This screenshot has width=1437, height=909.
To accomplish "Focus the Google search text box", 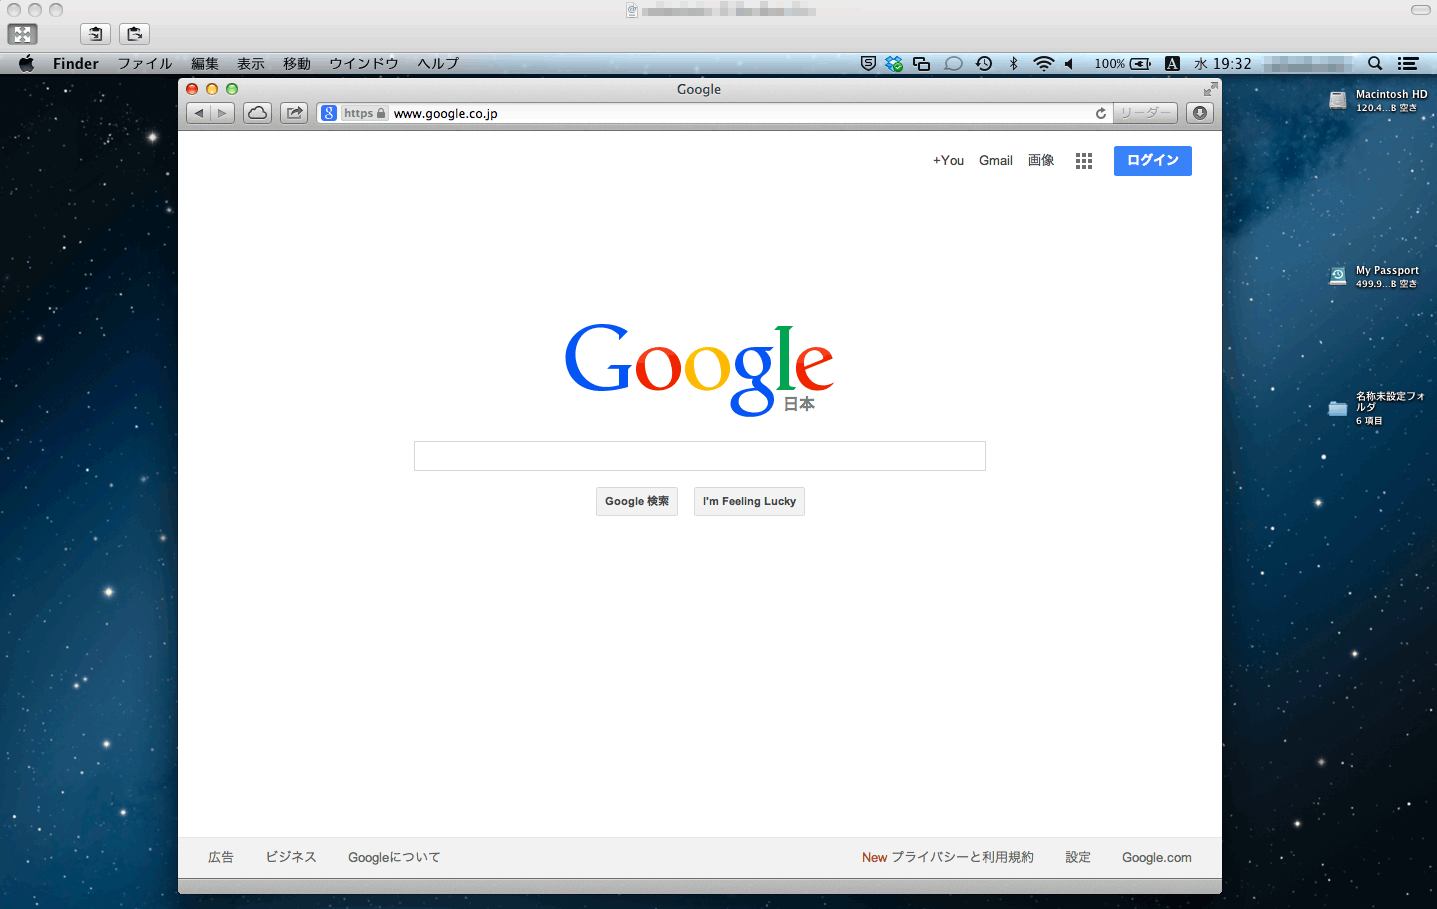I will (700, 456).
